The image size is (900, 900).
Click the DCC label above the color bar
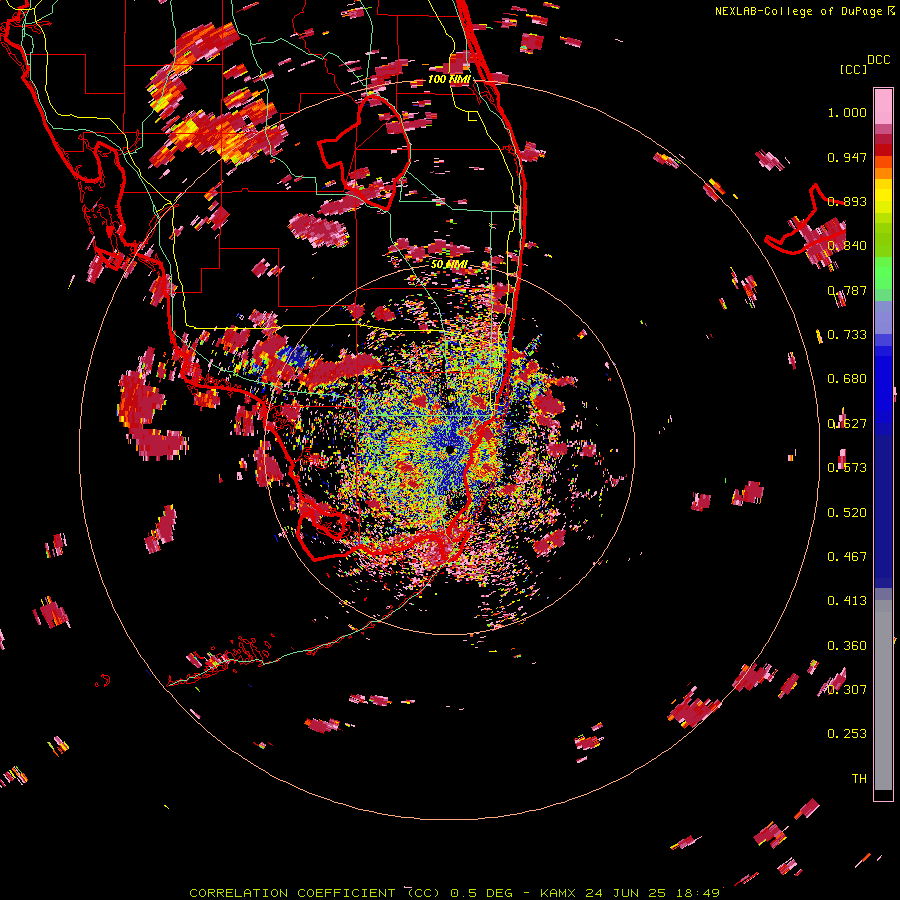click(878, 60)
